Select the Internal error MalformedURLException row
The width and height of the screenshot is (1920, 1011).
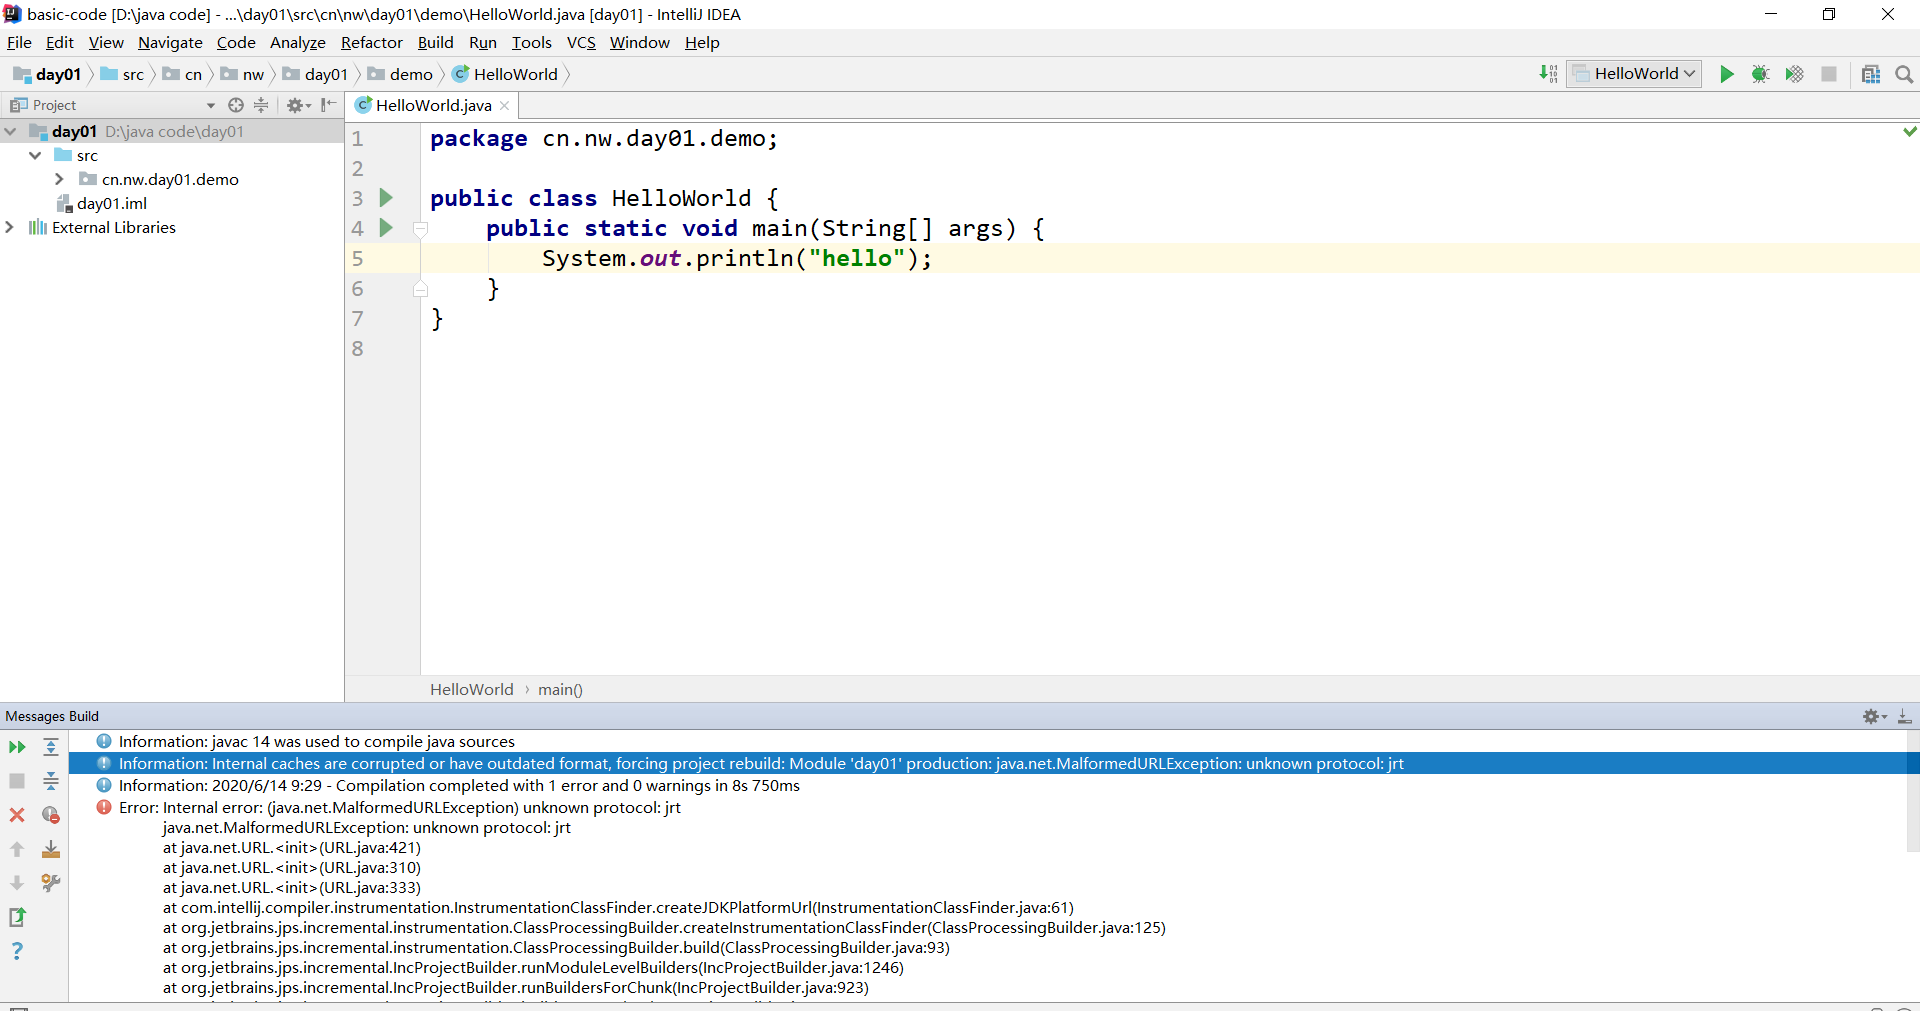(399, 807)
